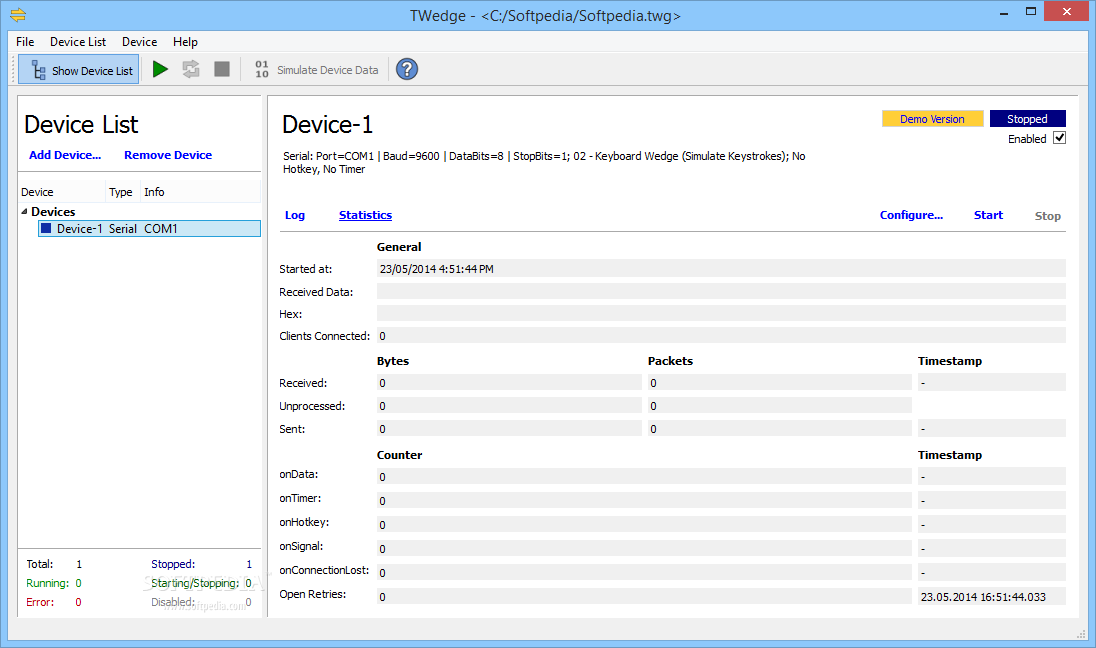
Task: Select Device-1 Serial COM1 row
Action: 150,229
